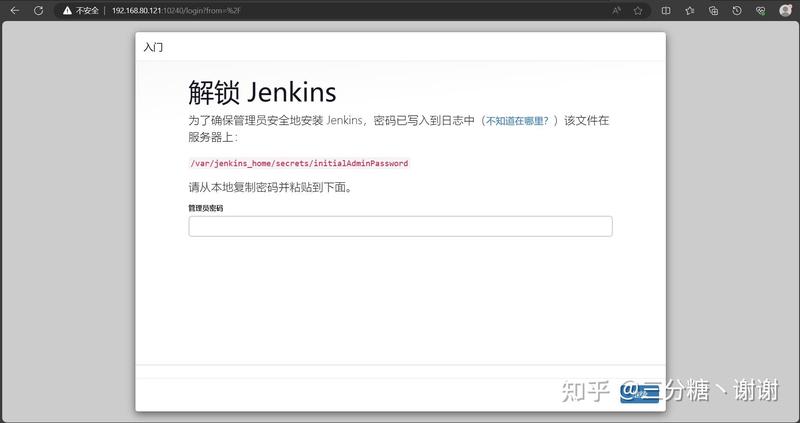Open the browser history icon
Screen dimensions: 800x423
(737, 10)
